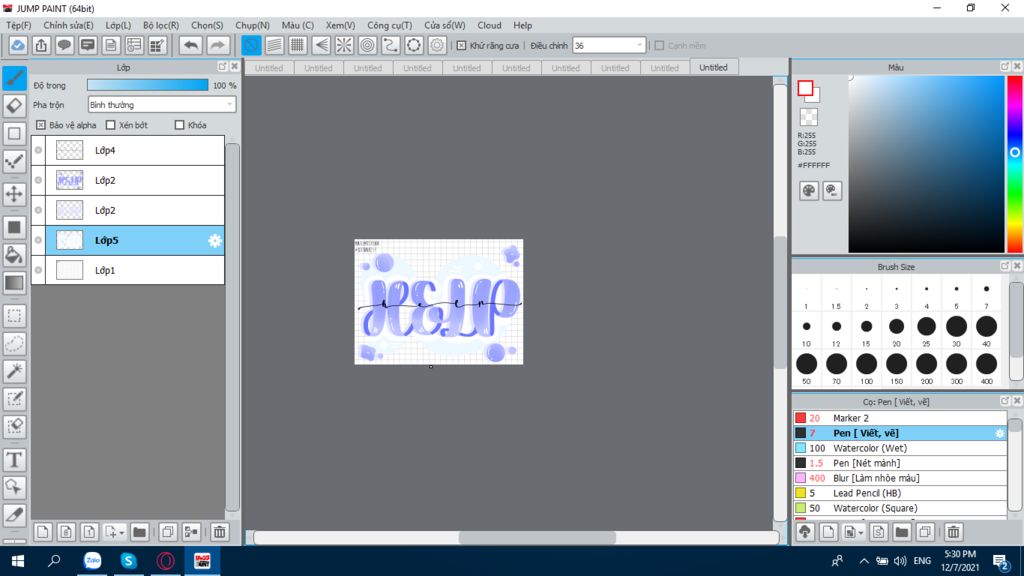Enable the curve snap guide
1024x576 pixels.
[391, 45]
